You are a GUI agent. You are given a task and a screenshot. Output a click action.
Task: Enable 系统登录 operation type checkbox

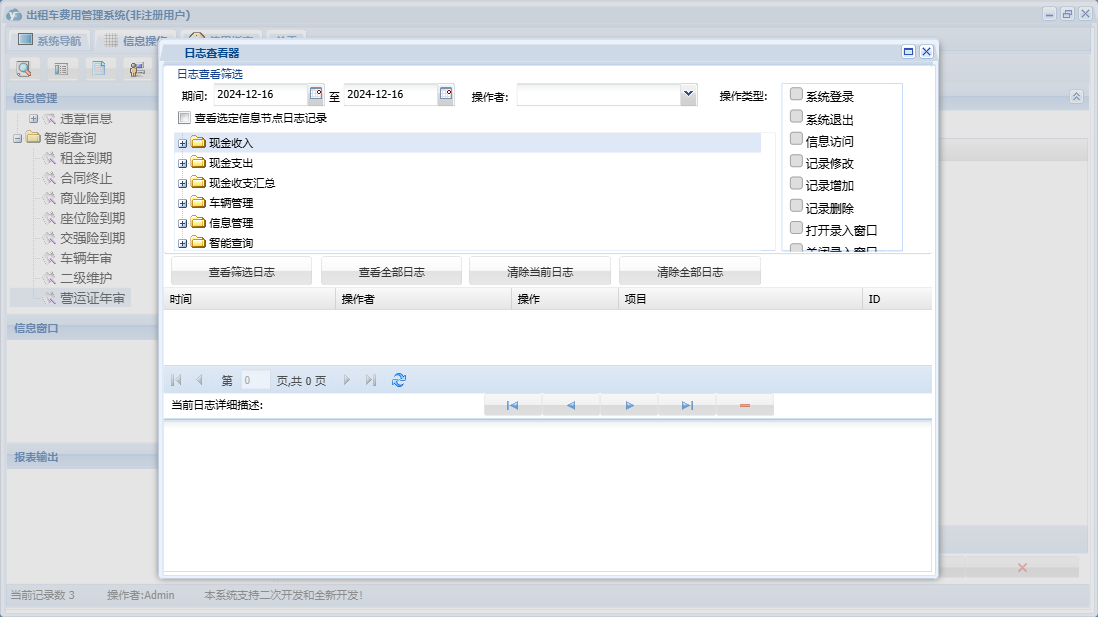[796, 94]
